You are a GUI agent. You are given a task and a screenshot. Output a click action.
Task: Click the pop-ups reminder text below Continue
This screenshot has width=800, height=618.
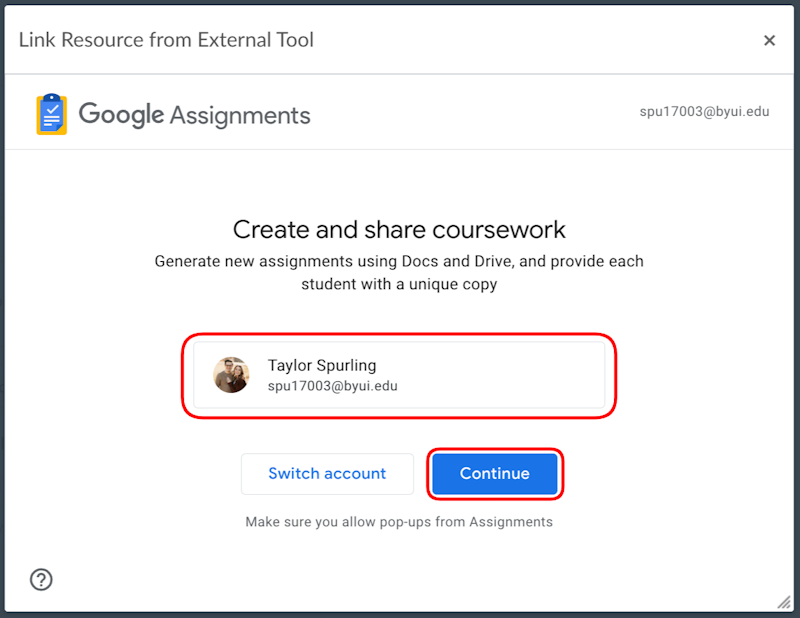pyautogui.click(x=399, y=521)
